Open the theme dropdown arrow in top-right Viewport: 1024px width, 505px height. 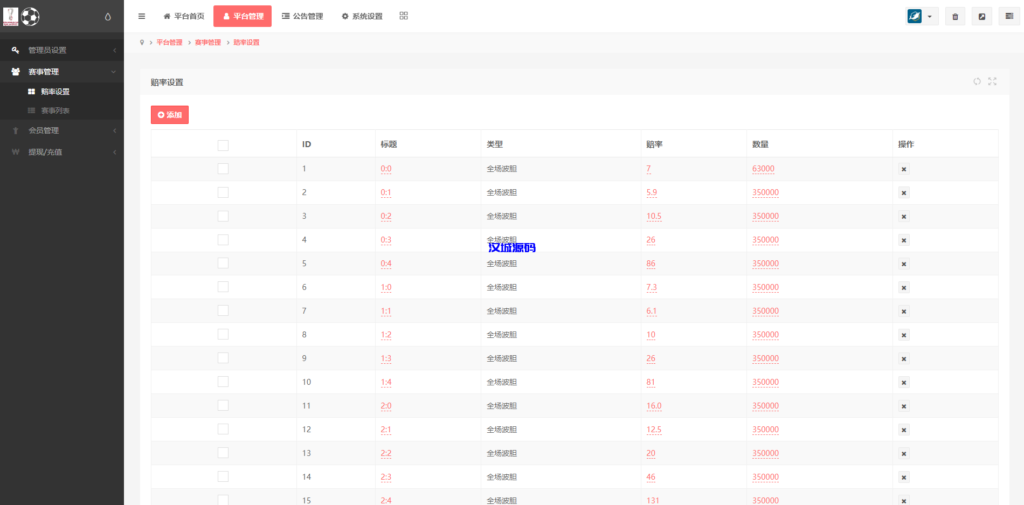tap(930, 17)
